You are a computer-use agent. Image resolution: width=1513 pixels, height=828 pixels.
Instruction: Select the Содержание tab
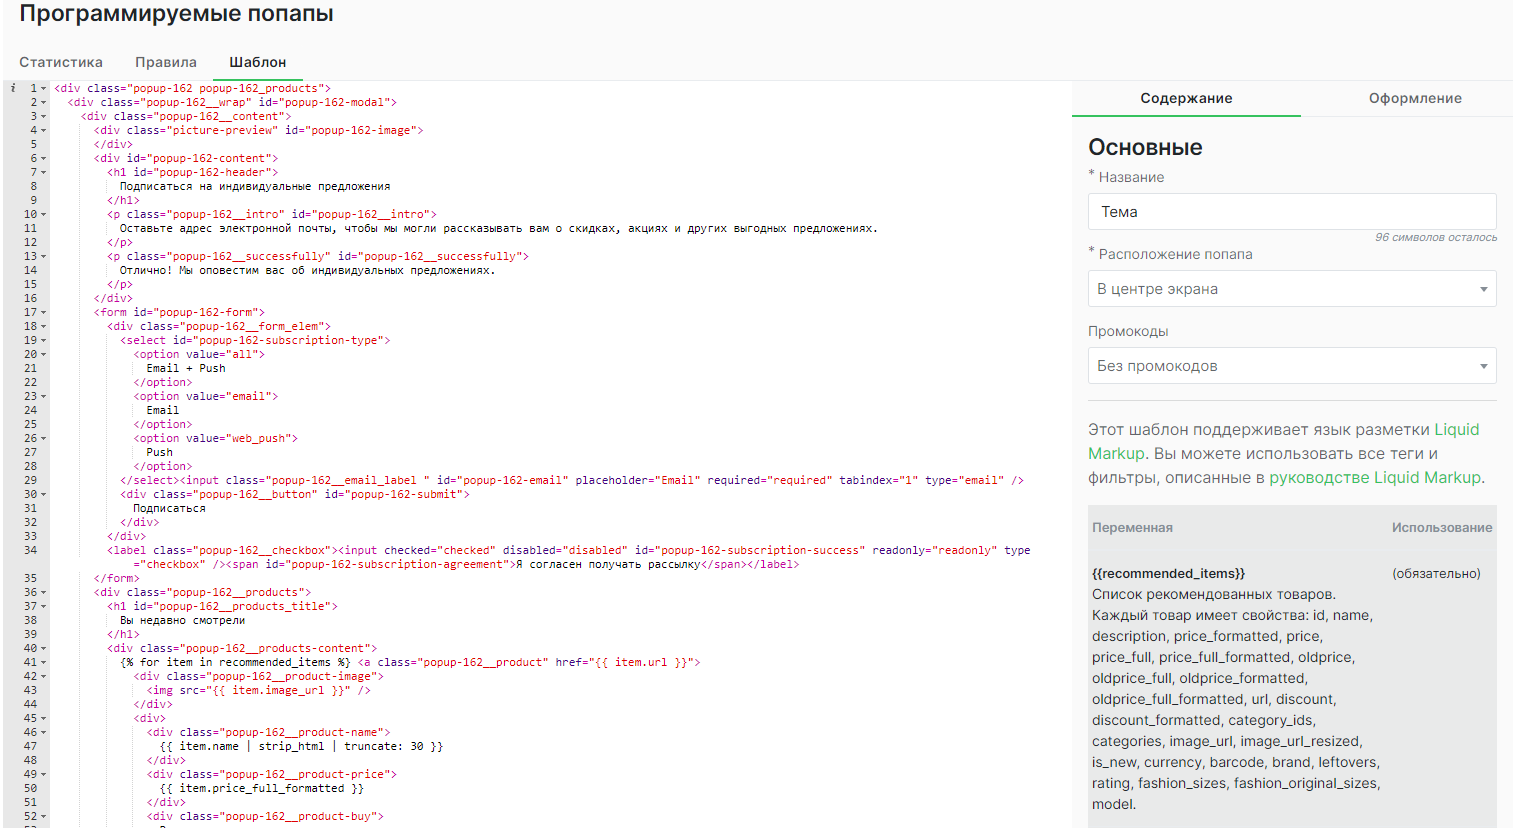(x=1185, y=99)
